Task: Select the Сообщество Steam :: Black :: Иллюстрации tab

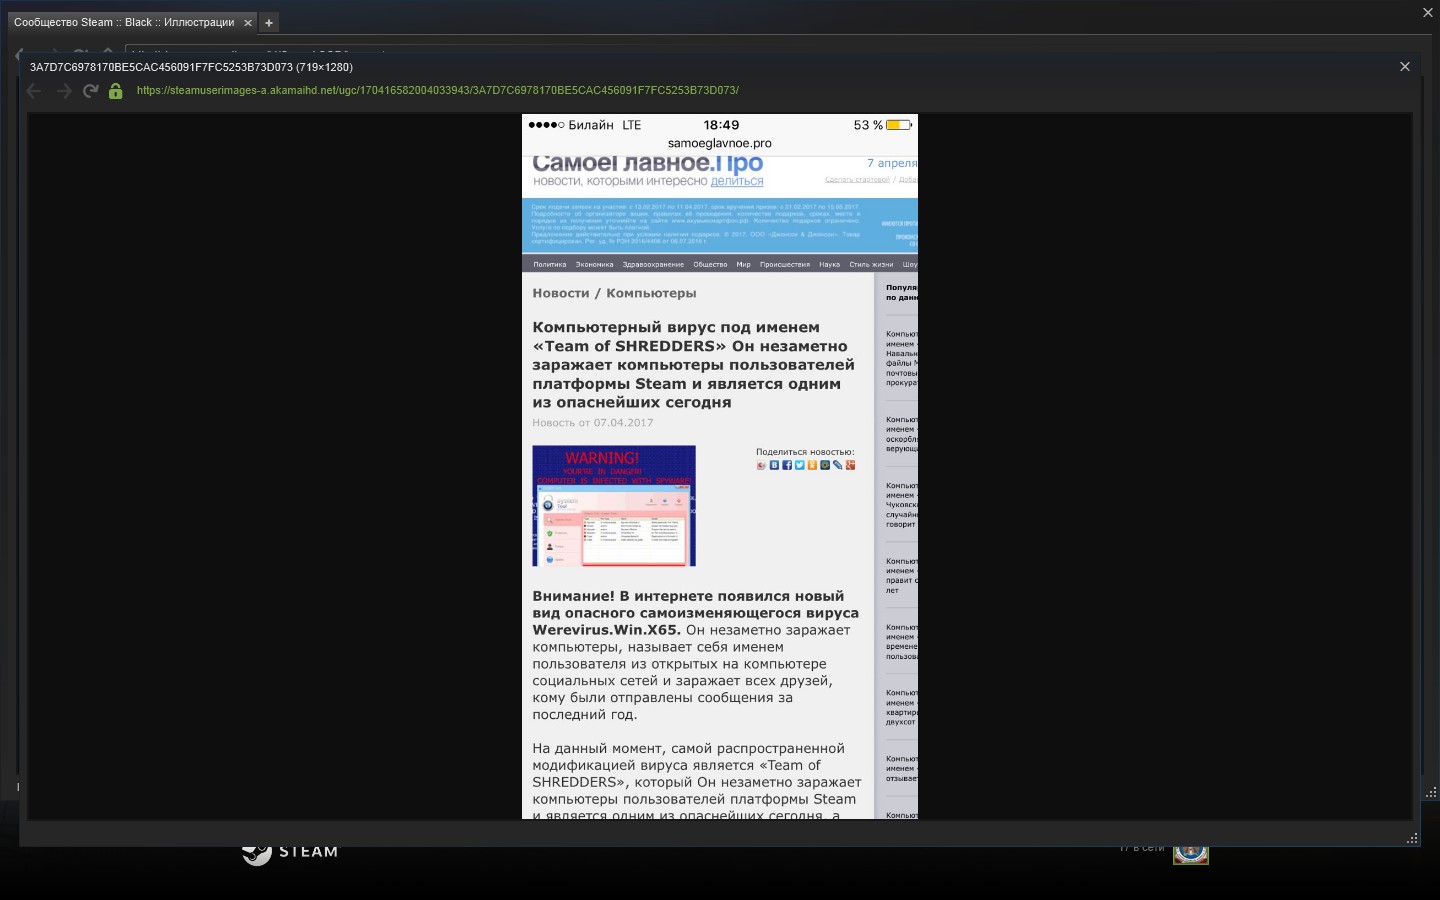Action: pos(124,22)
